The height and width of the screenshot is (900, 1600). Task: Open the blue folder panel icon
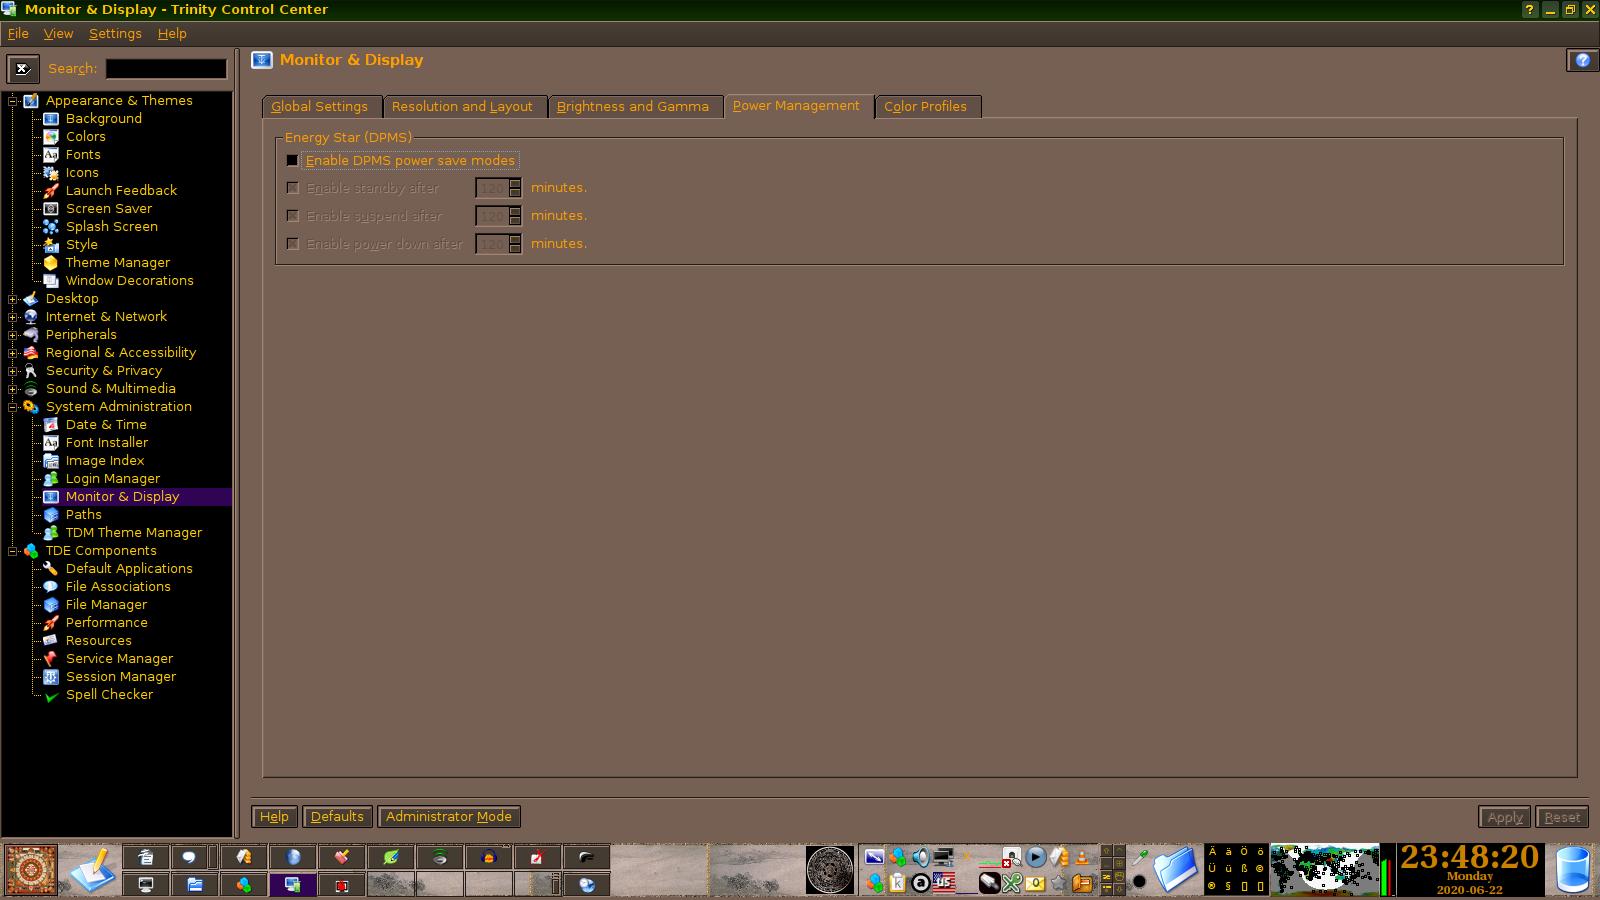pos(1176,868)
